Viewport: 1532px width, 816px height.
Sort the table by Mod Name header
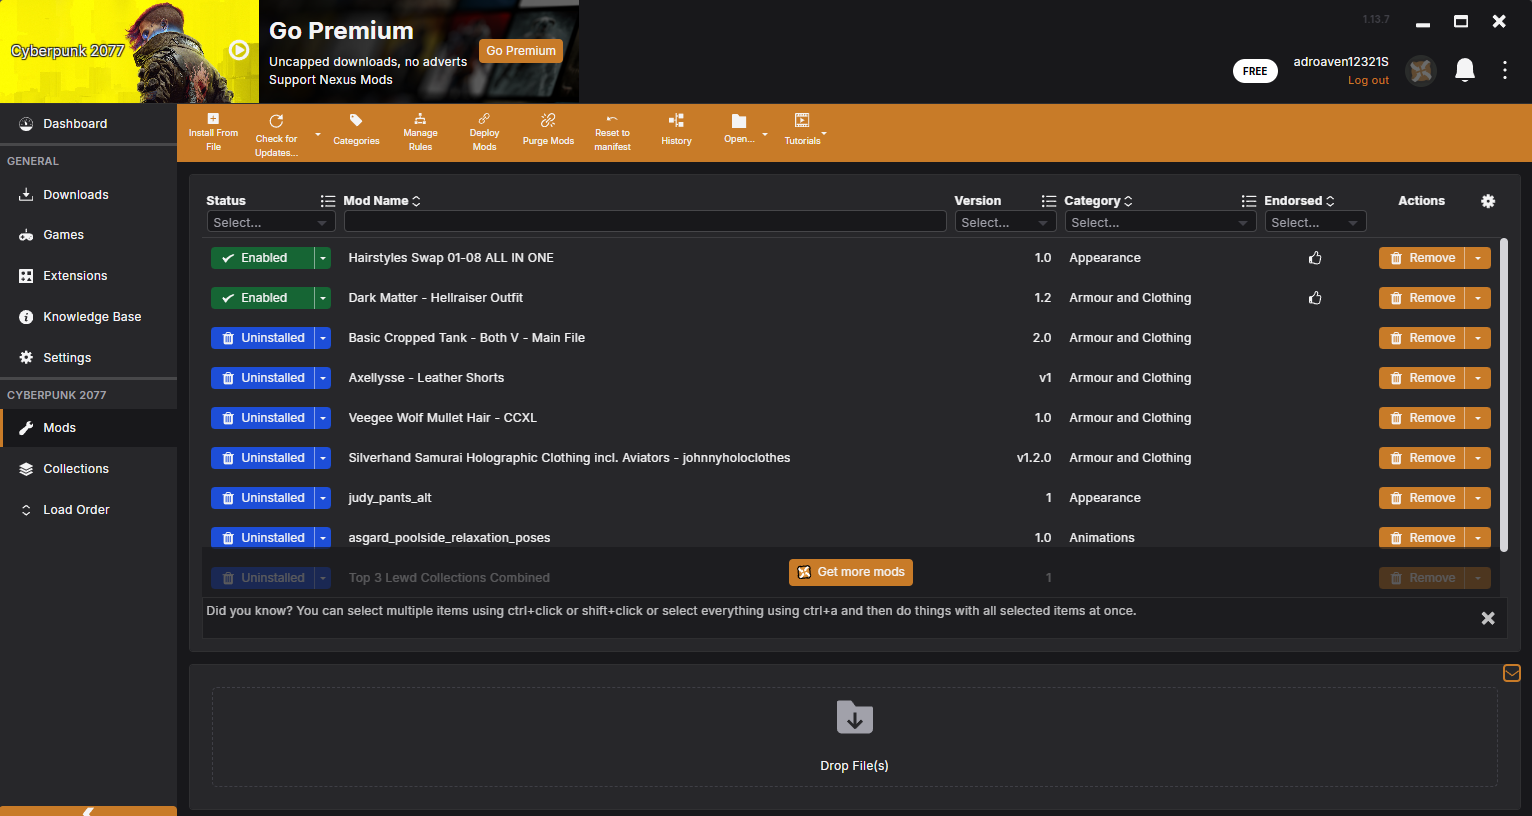tap(382, 201)
